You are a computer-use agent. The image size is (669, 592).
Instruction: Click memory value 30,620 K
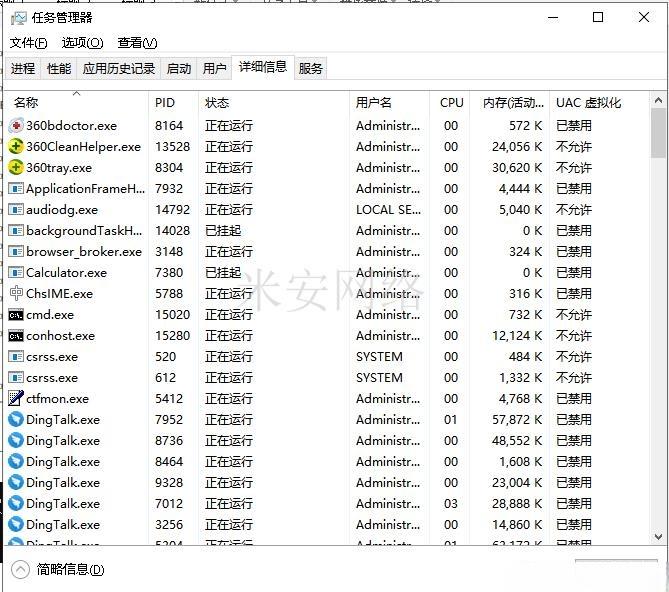(x=517, y=168)
